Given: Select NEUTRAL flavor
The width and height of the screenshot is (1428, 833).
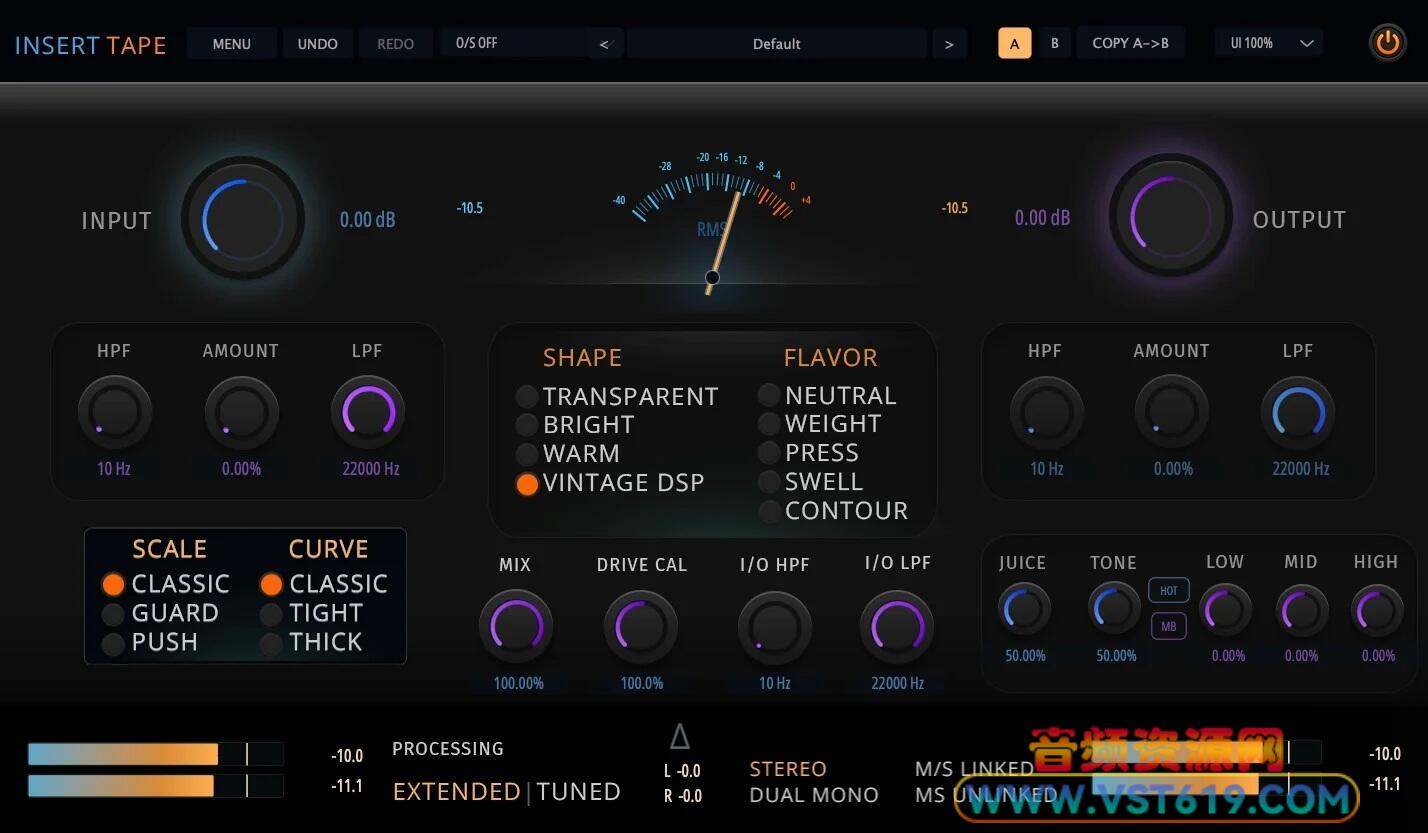Looking at the screenshot, I should point(827,395).
